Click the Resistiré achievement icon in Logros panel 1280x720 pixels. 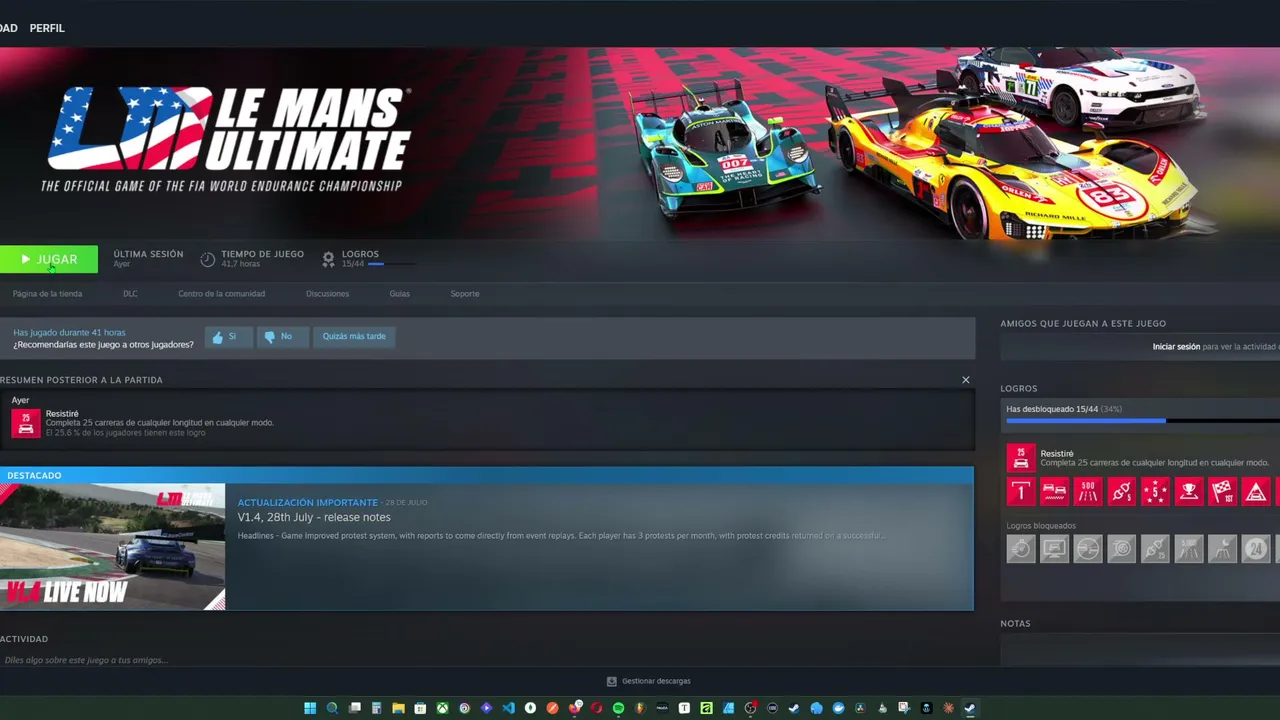pyautogui.click(x=1021, y=458)
